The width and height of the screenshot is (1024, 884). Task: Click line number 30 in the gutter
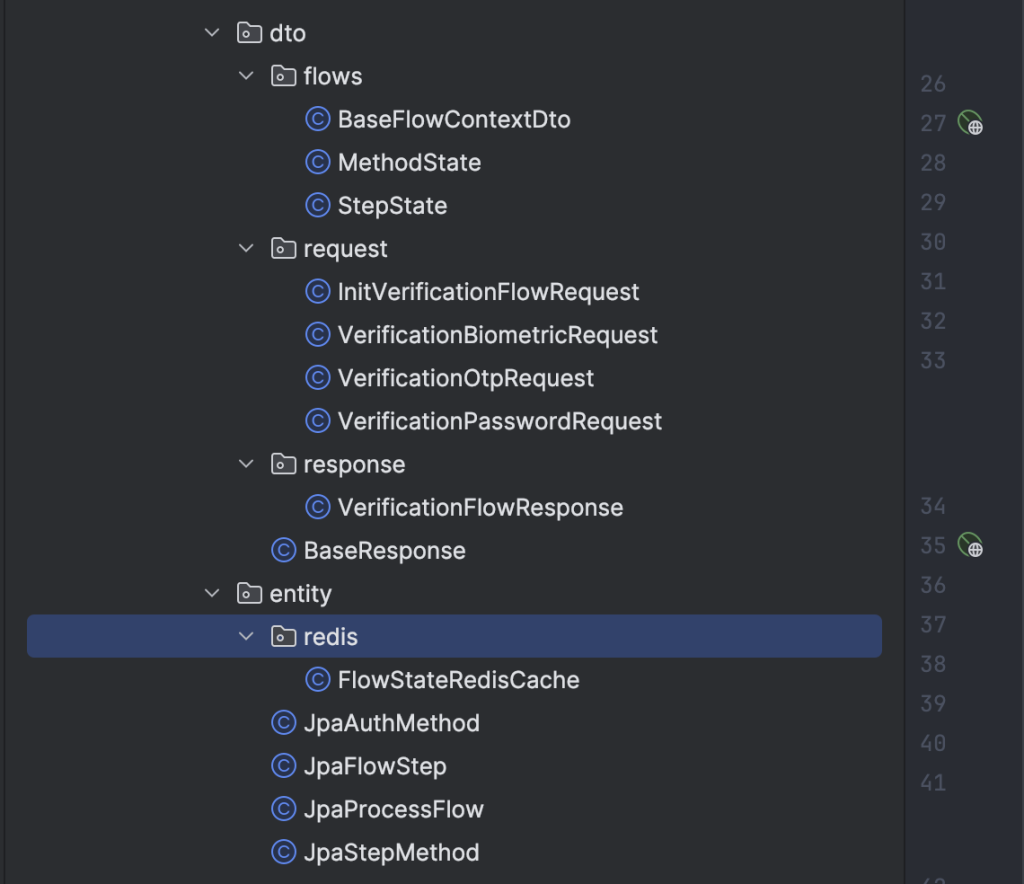click(933, 242)
